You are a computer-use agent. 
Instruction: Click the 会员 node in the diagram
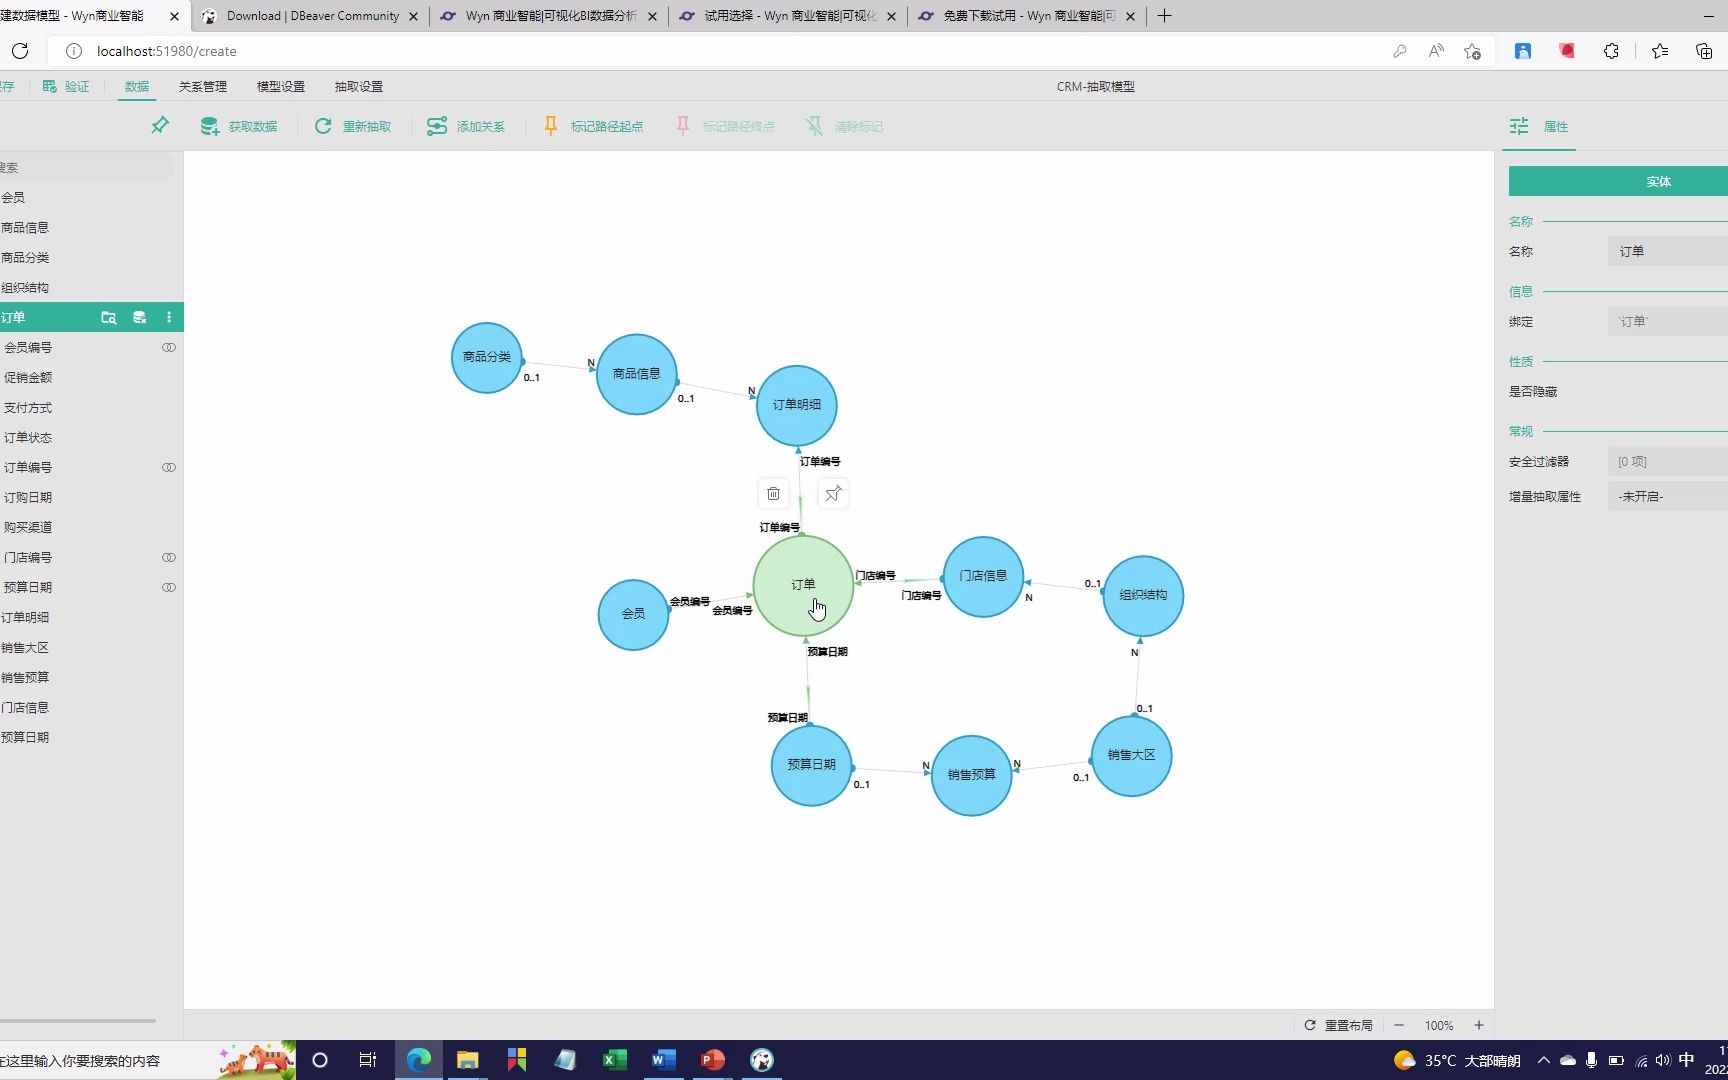tap(633, 614)
